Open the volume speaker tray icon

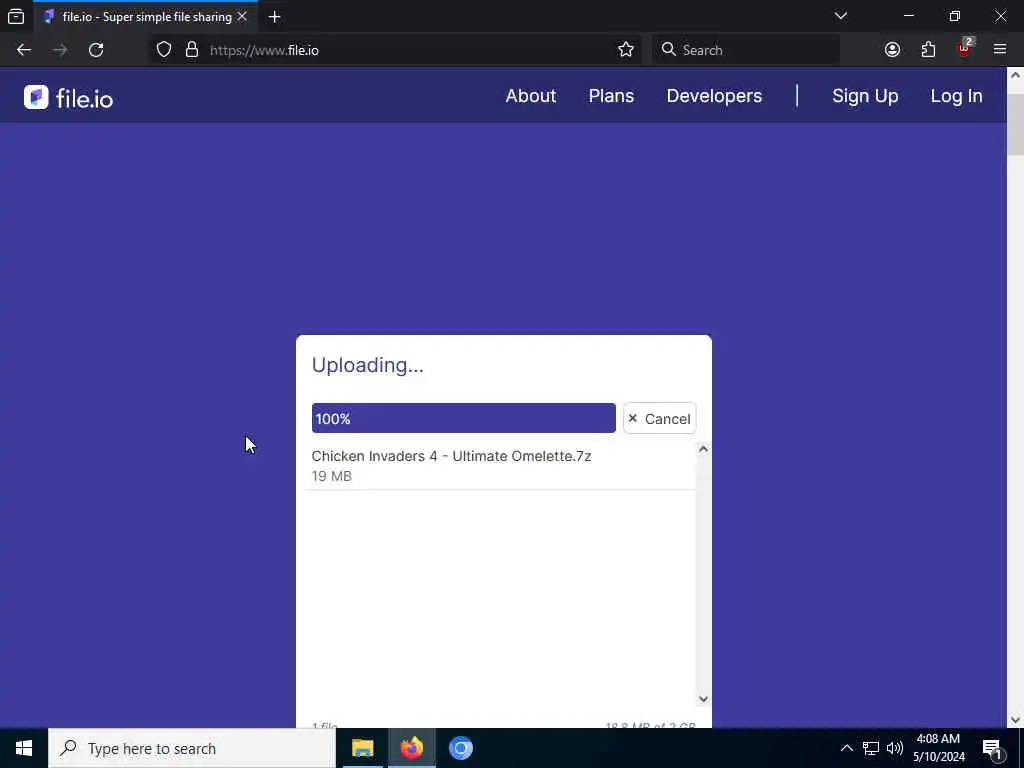[x=895, y=748]
